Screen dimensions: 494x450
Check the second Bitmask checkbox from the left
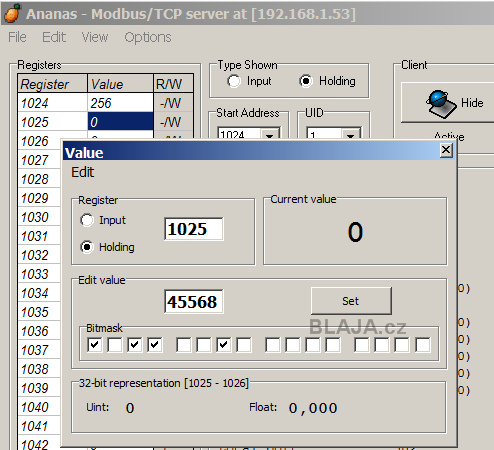pos(115,345)
